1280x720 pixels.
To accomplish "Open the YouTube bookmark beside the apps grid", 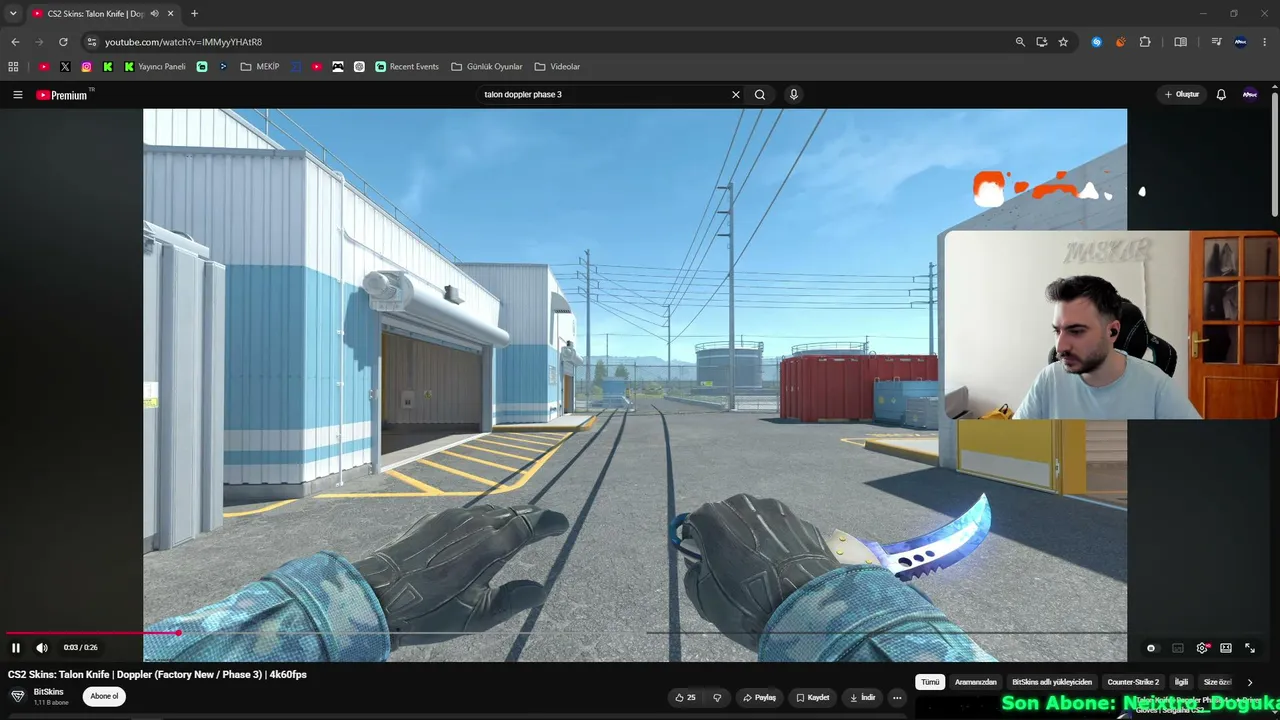I will pyautogui.click(x=44, y=67).
